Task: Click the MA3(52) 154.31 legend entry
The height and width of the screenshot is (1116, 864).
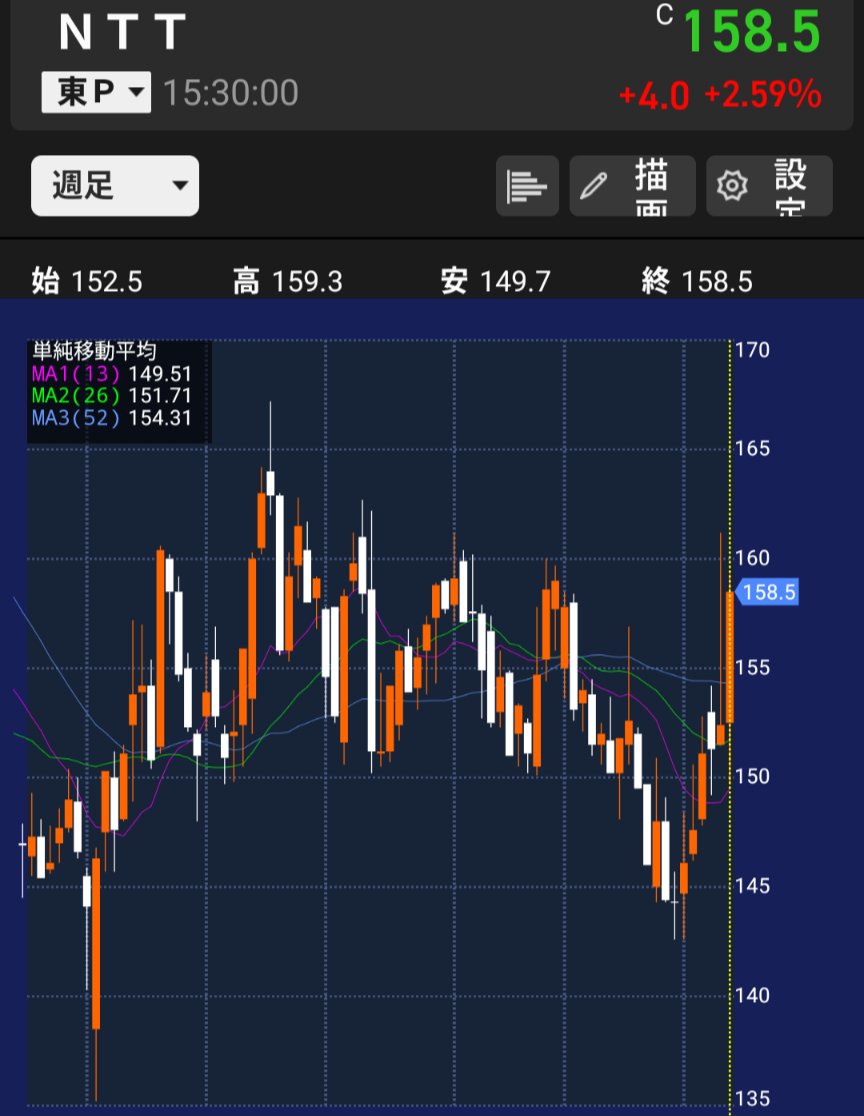Action: click(112, 418)
